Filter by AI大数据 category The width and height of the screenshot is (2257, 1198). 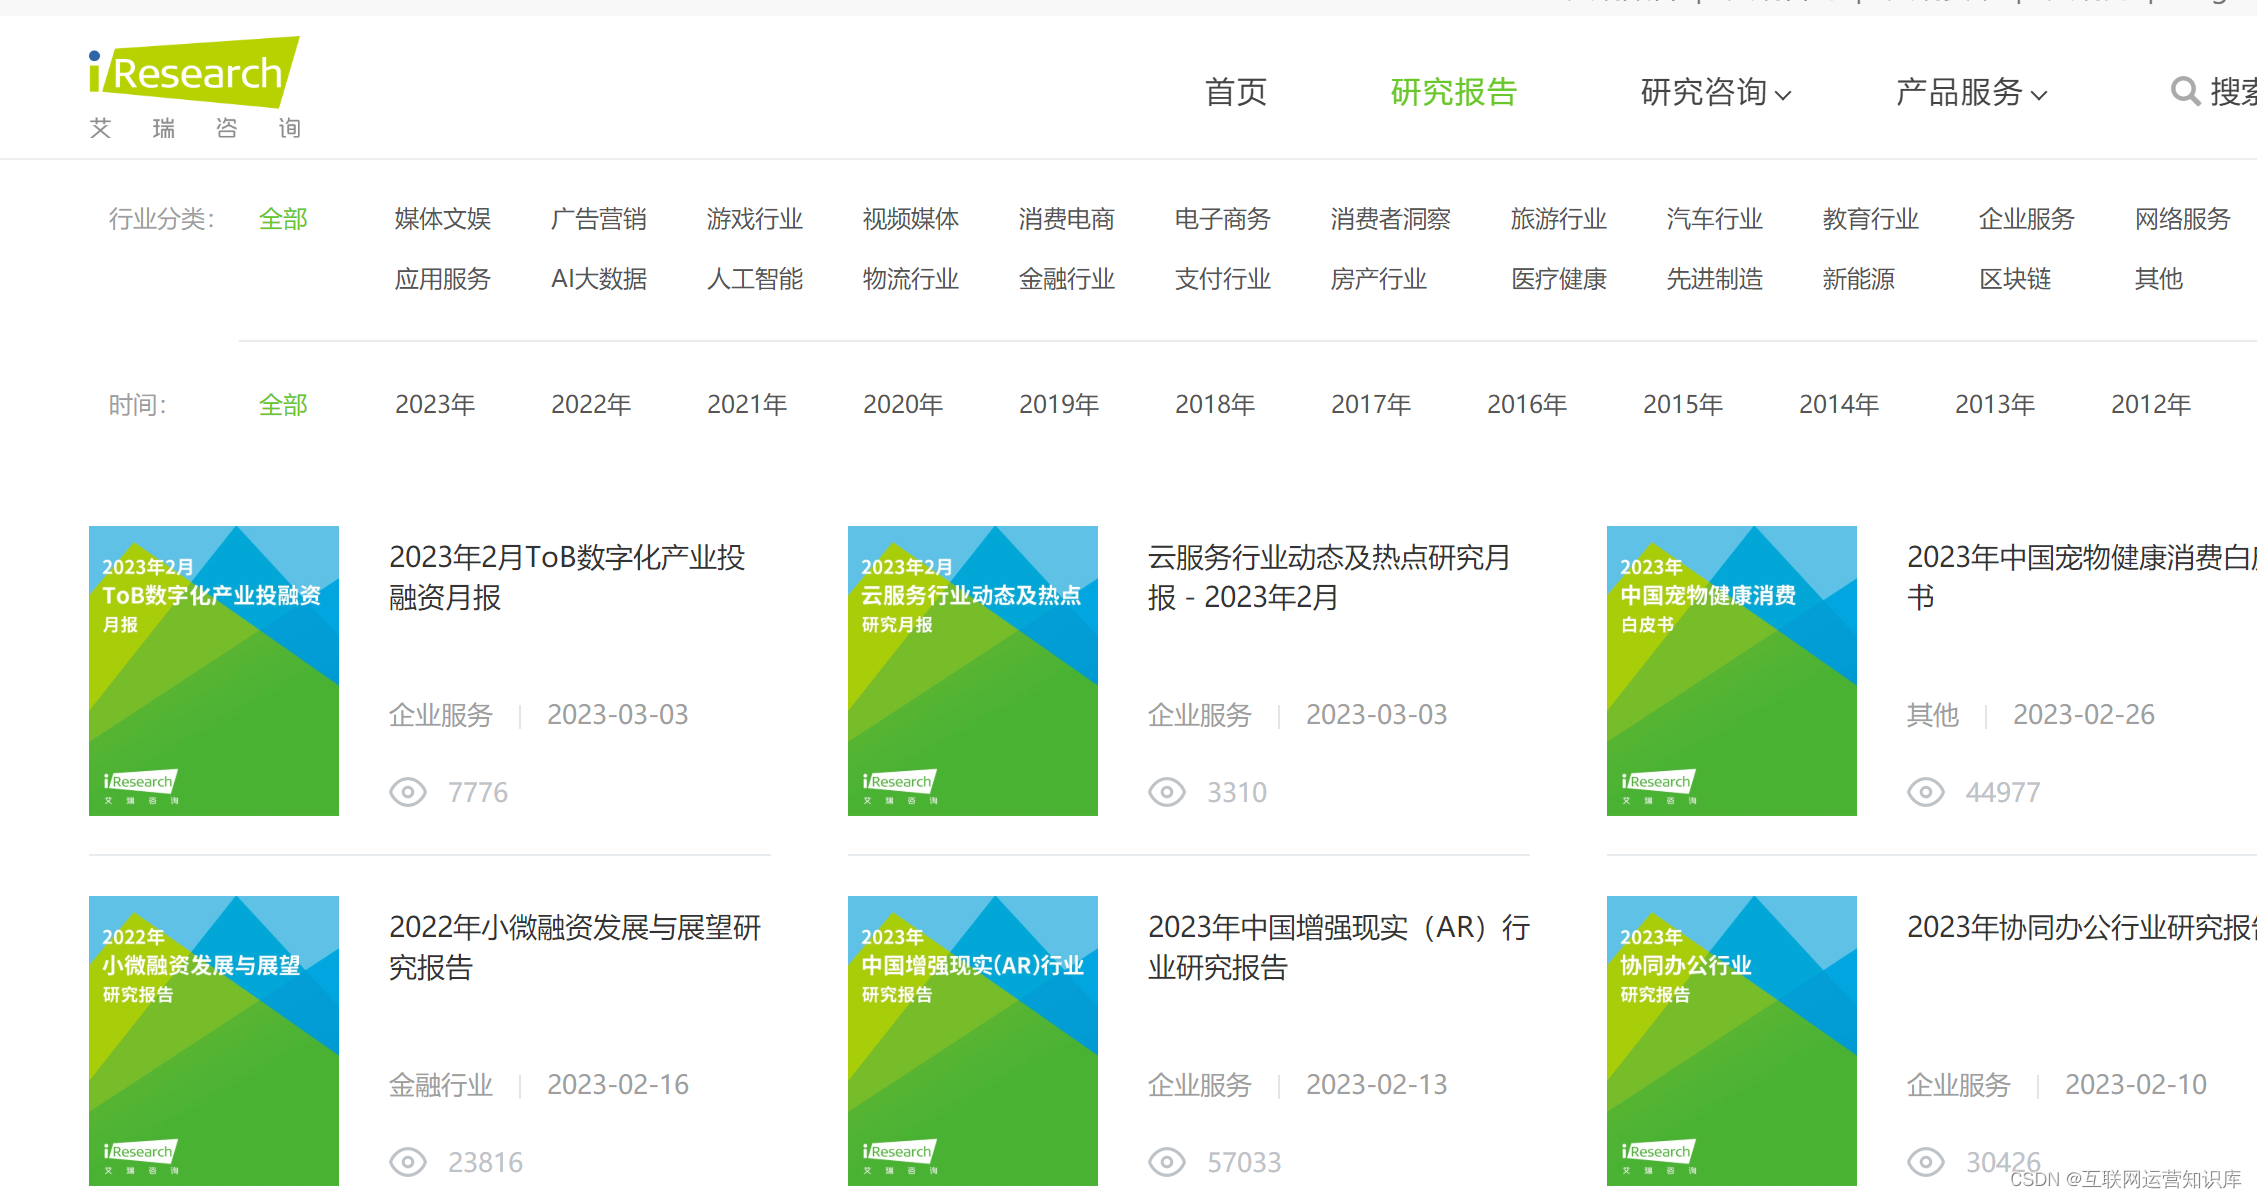pyautogui.click(x=599, y=279)
